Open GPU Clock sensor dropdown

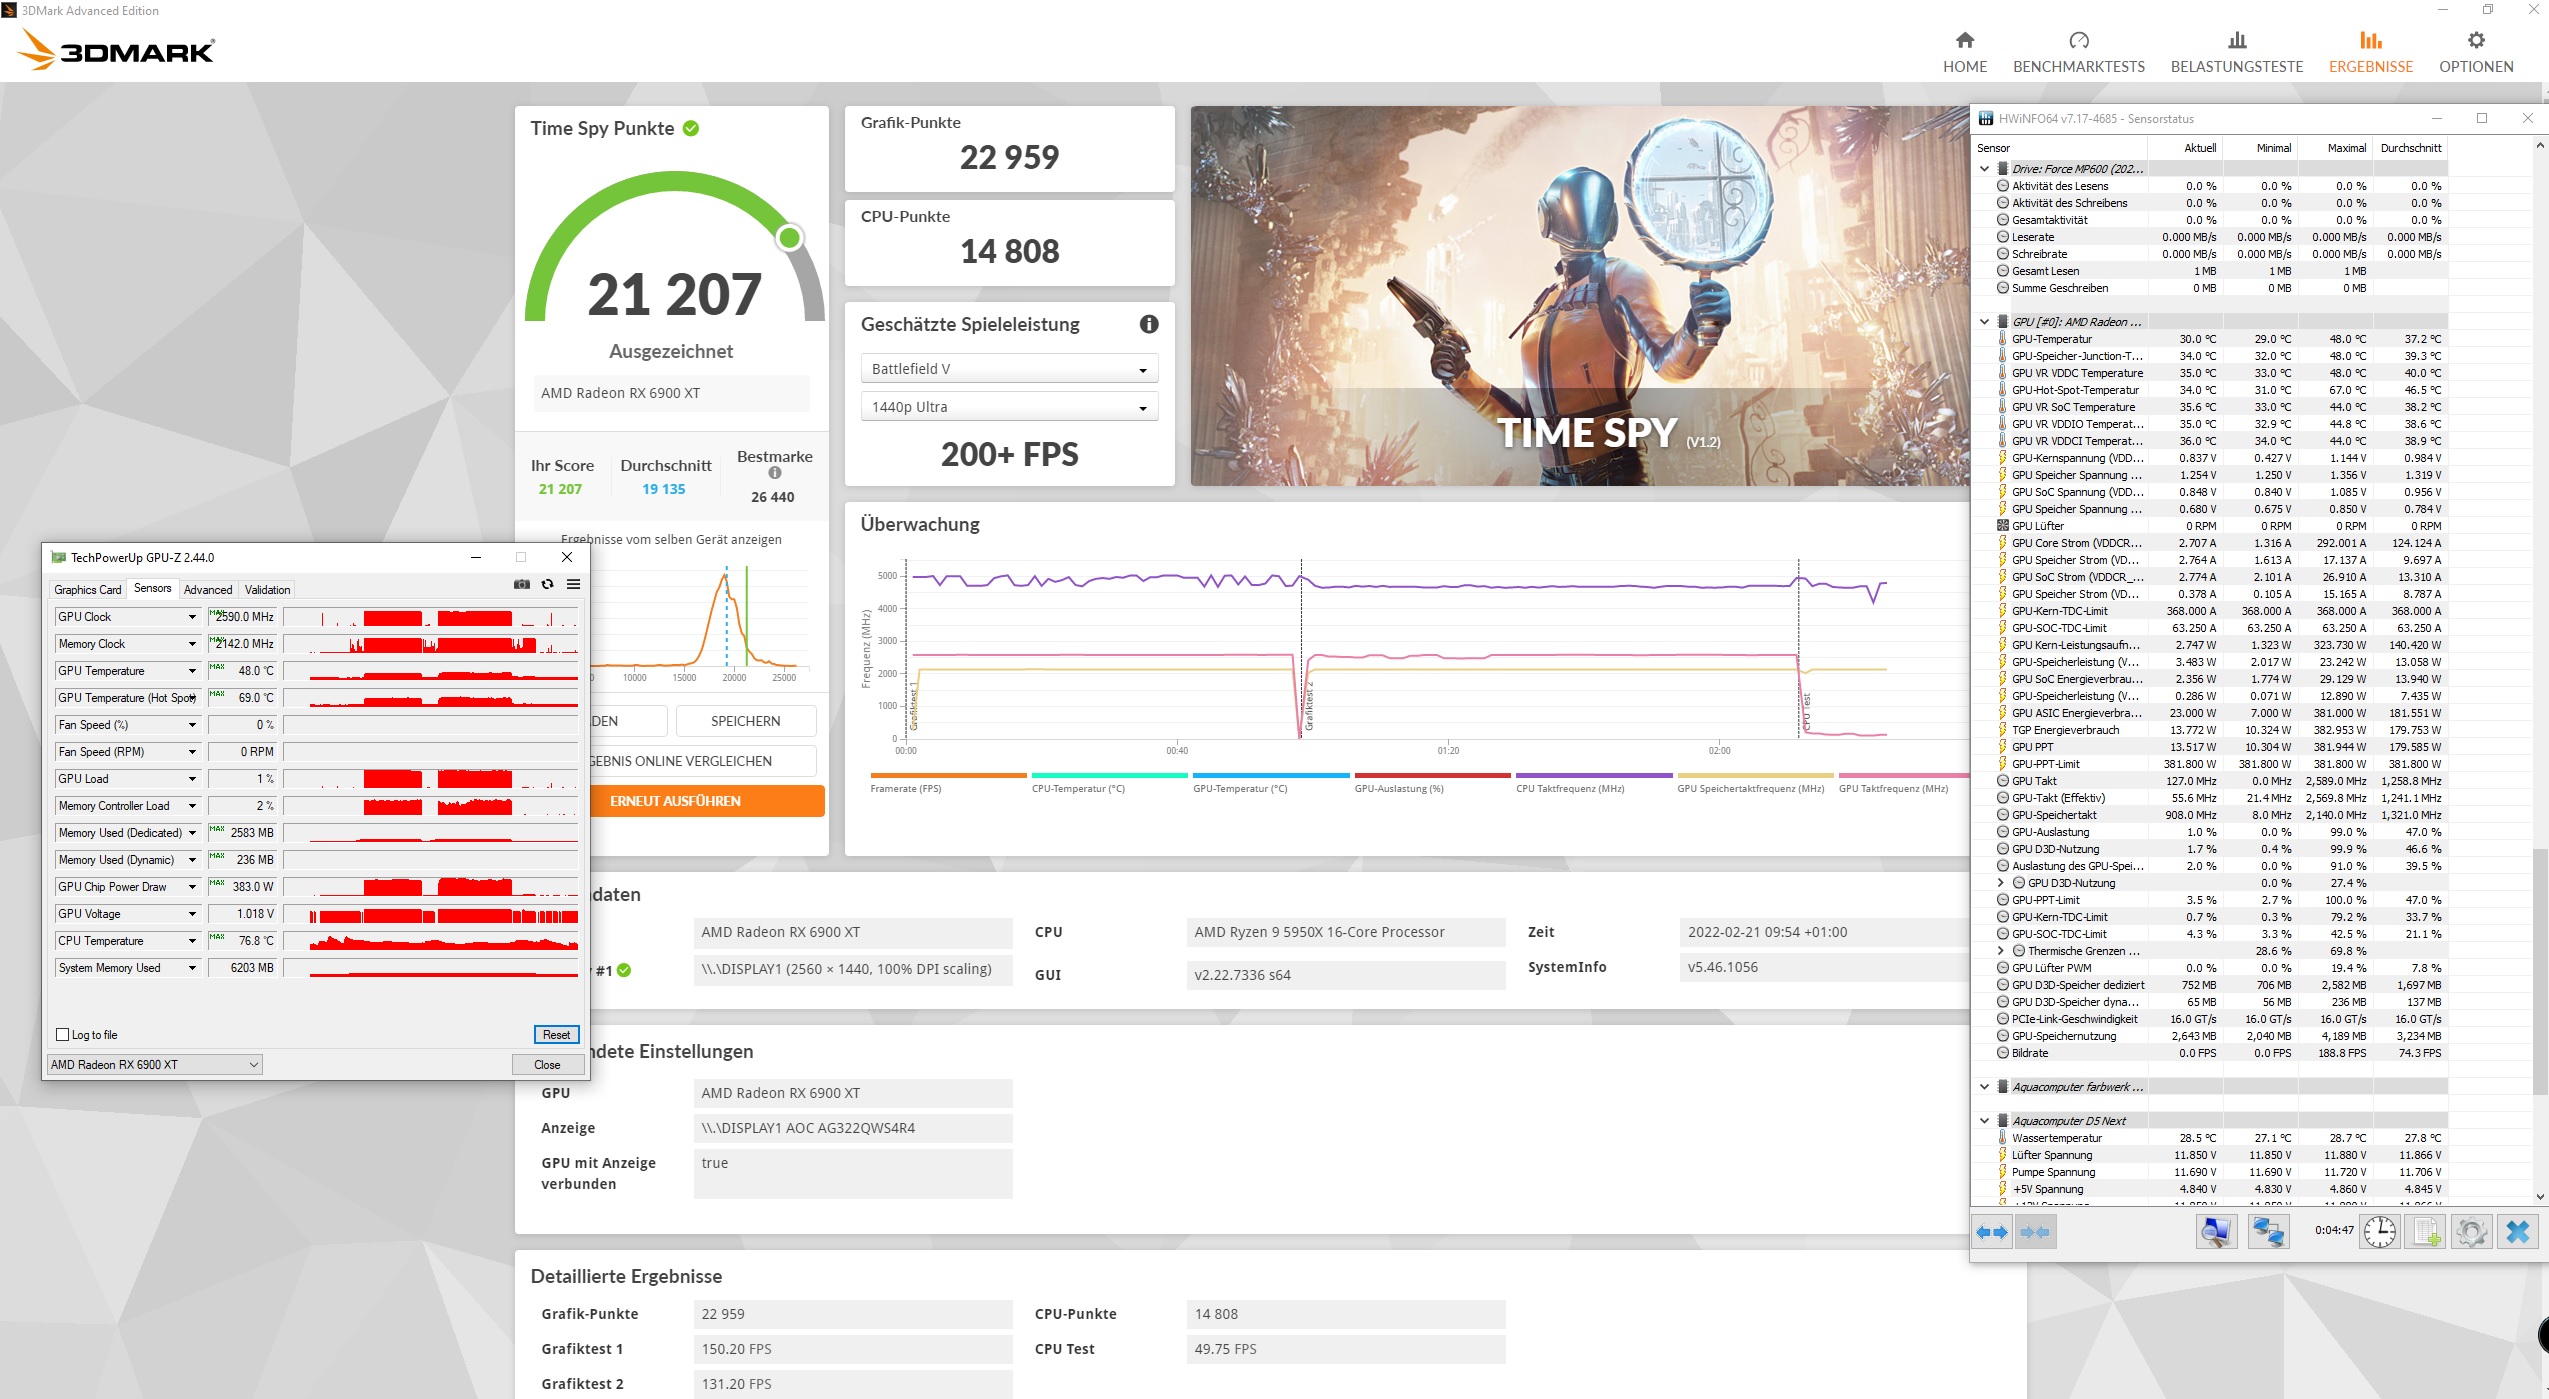coord(192,617)
